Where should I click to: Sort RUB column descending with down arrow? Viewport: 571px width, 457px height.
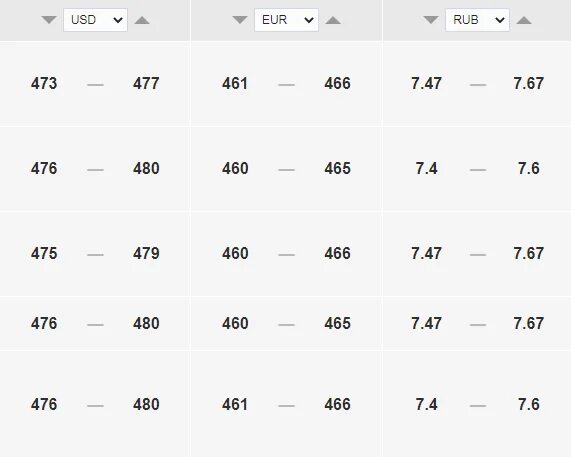coord(431,20)
